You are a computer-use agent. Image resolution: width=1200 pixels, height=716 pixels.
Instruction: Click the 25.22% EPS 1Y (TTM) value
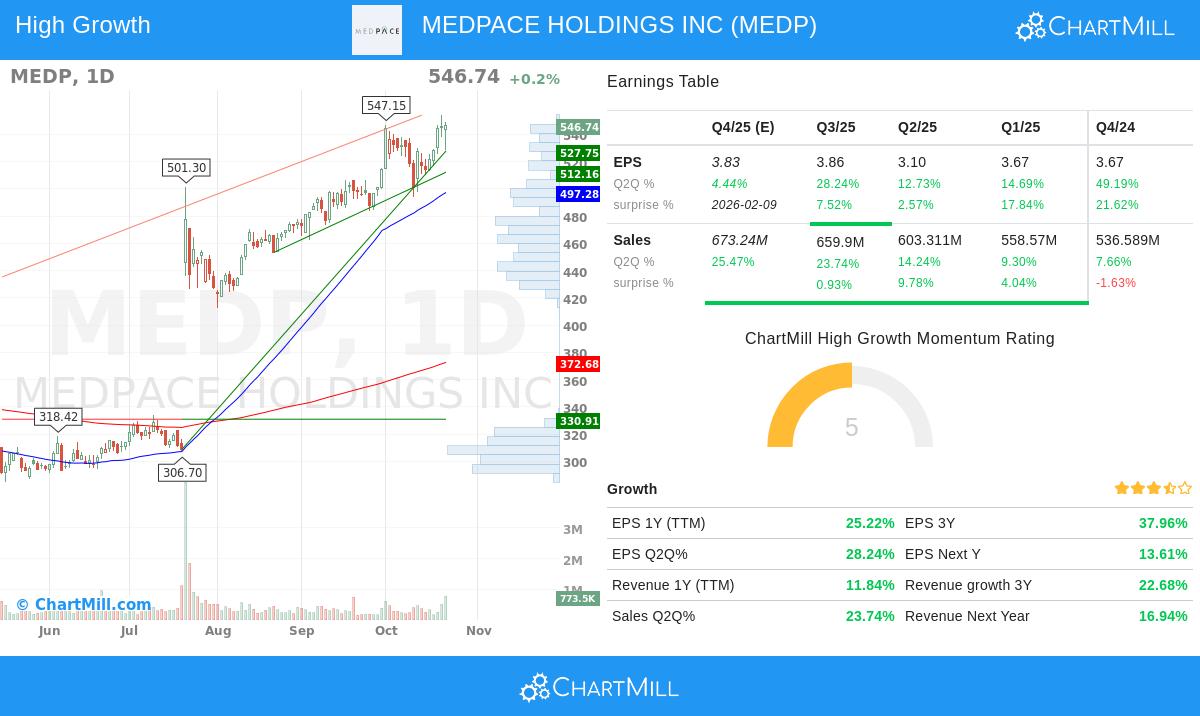(870, 523)
